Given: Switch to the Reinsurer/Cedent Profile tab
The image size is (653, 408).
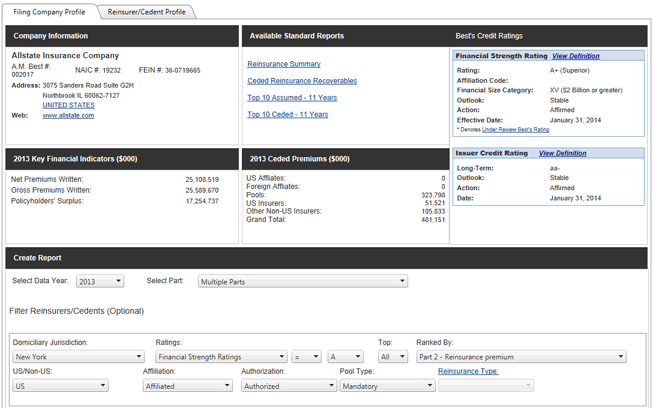Looking at the screenshot, I should coord(146,12).
